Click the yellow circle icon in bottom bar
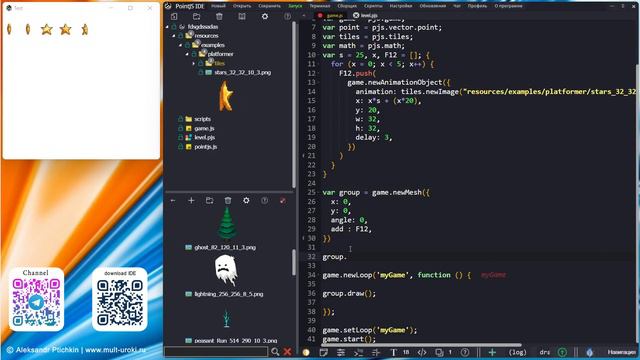Screen dimensions: 640x360 (x=306, y=352)
